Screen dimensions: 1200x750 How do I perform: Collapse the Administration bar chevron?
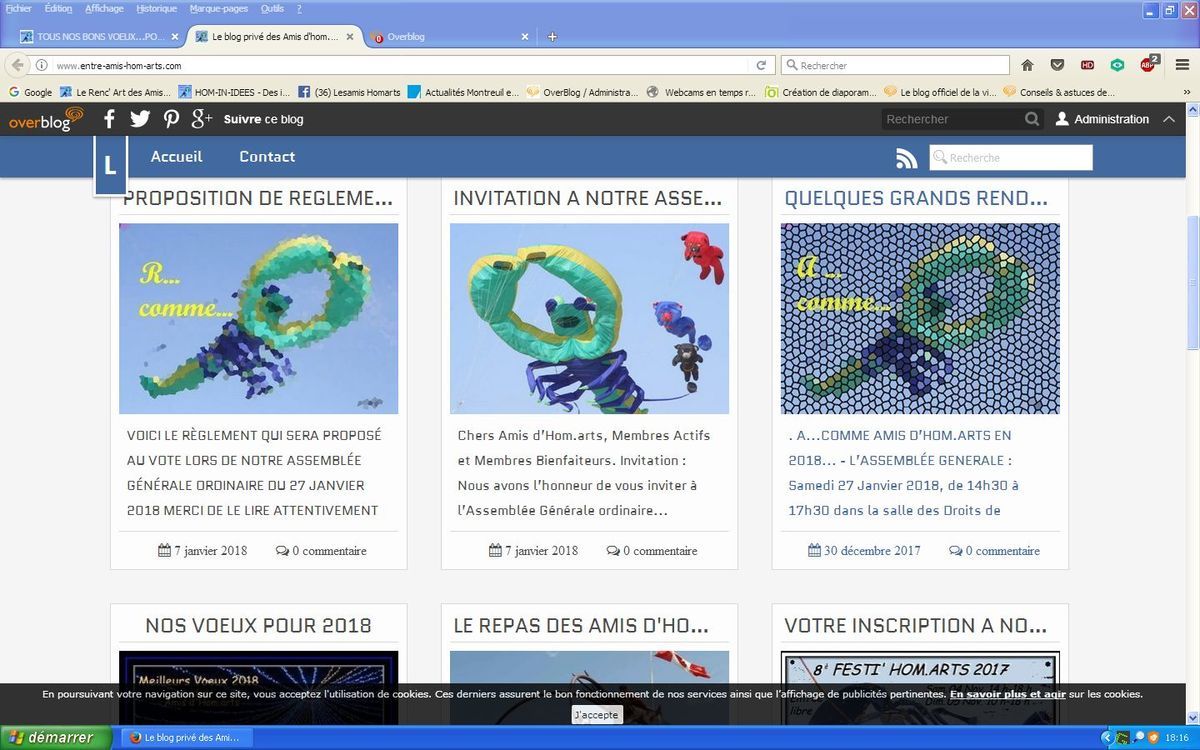[x=1169, y=119]
